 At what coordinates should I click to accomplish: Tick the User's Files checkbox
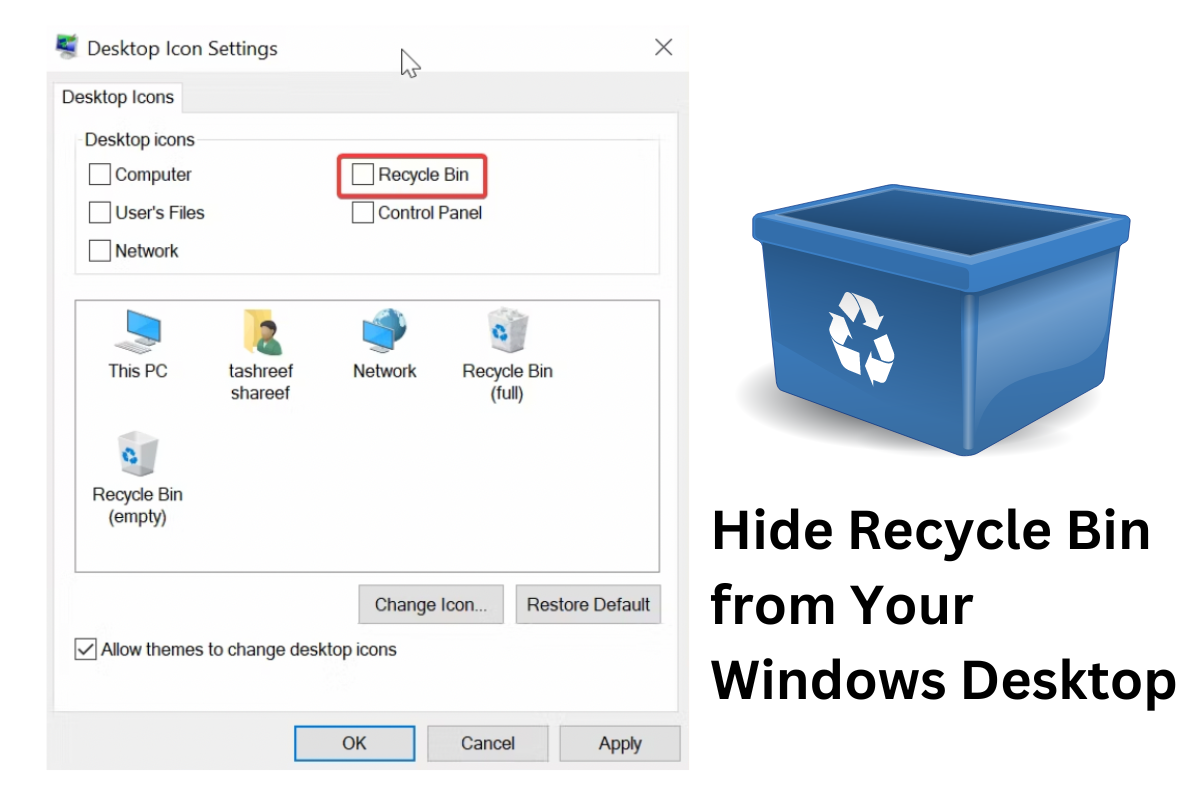tap(100, 213)
